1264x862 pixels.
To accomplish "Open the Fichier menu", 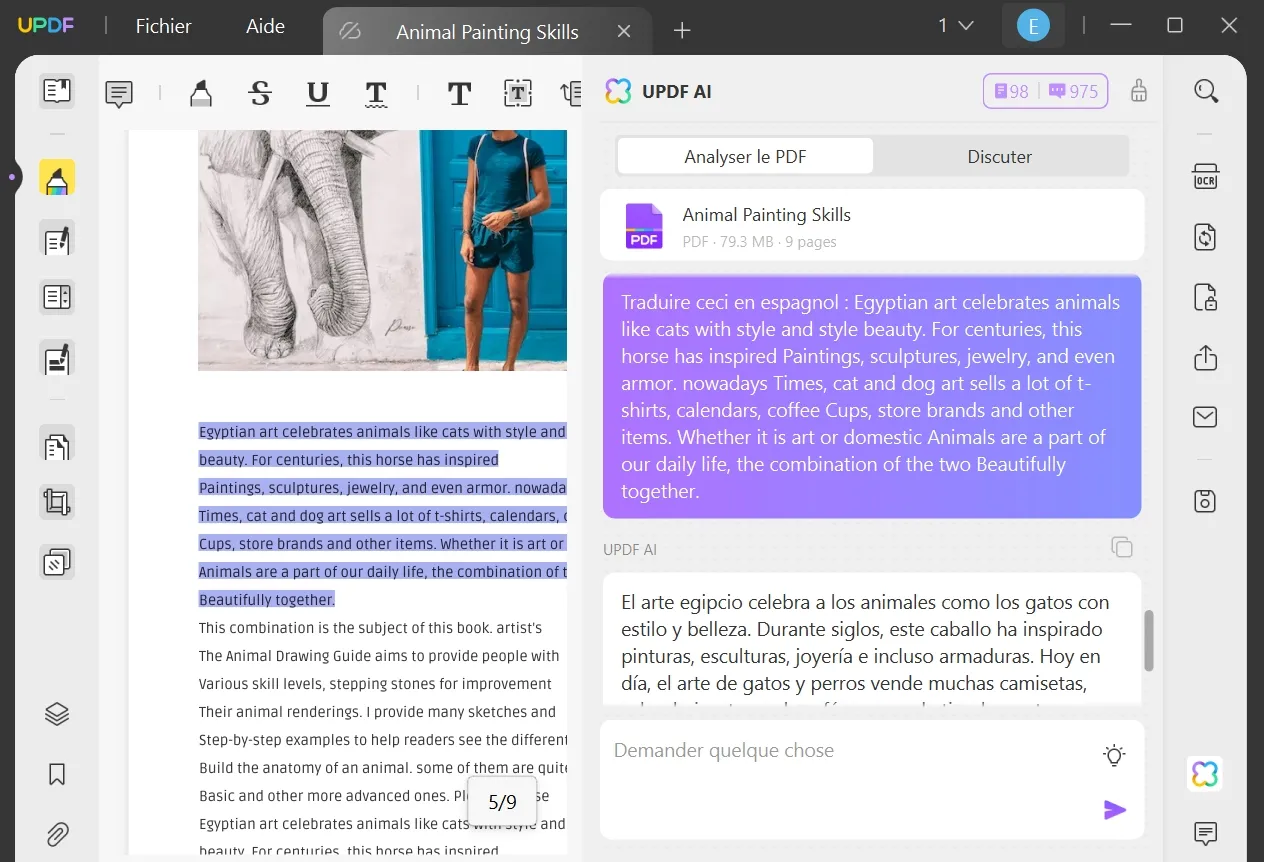I will (x=163, y=26).
